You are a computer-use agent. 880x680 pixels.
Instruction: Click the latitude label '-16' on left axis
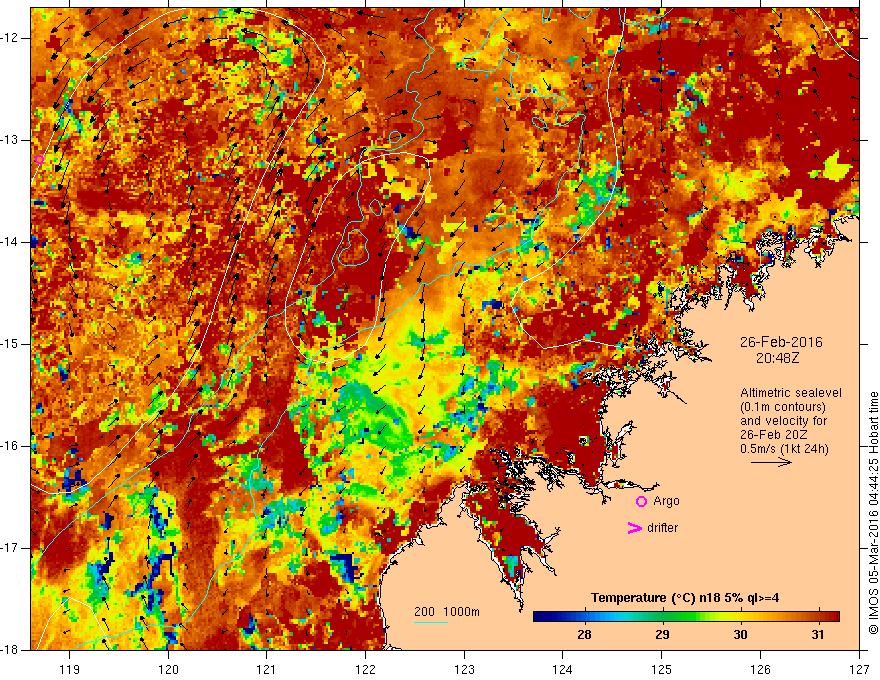click(x=10, y=446)
